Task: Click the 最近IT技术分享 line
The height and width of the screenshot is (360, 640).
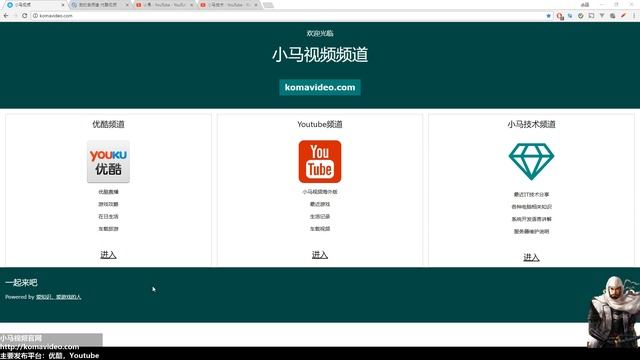Action: pyautogui.click(x=531, y=194)
